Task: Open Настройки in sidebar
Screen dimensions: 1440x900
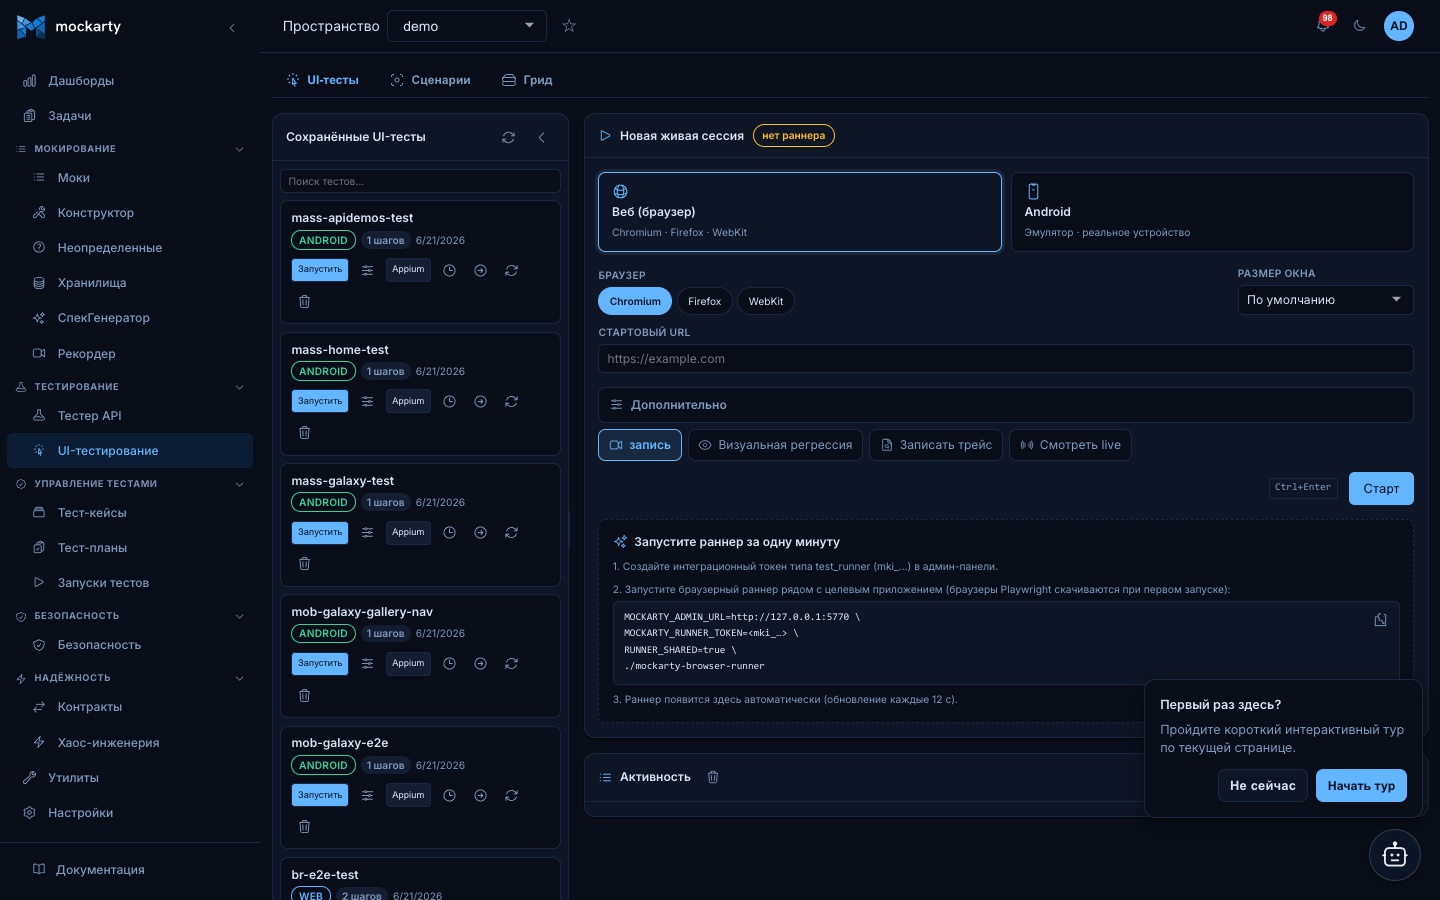Action: (130, 813)
